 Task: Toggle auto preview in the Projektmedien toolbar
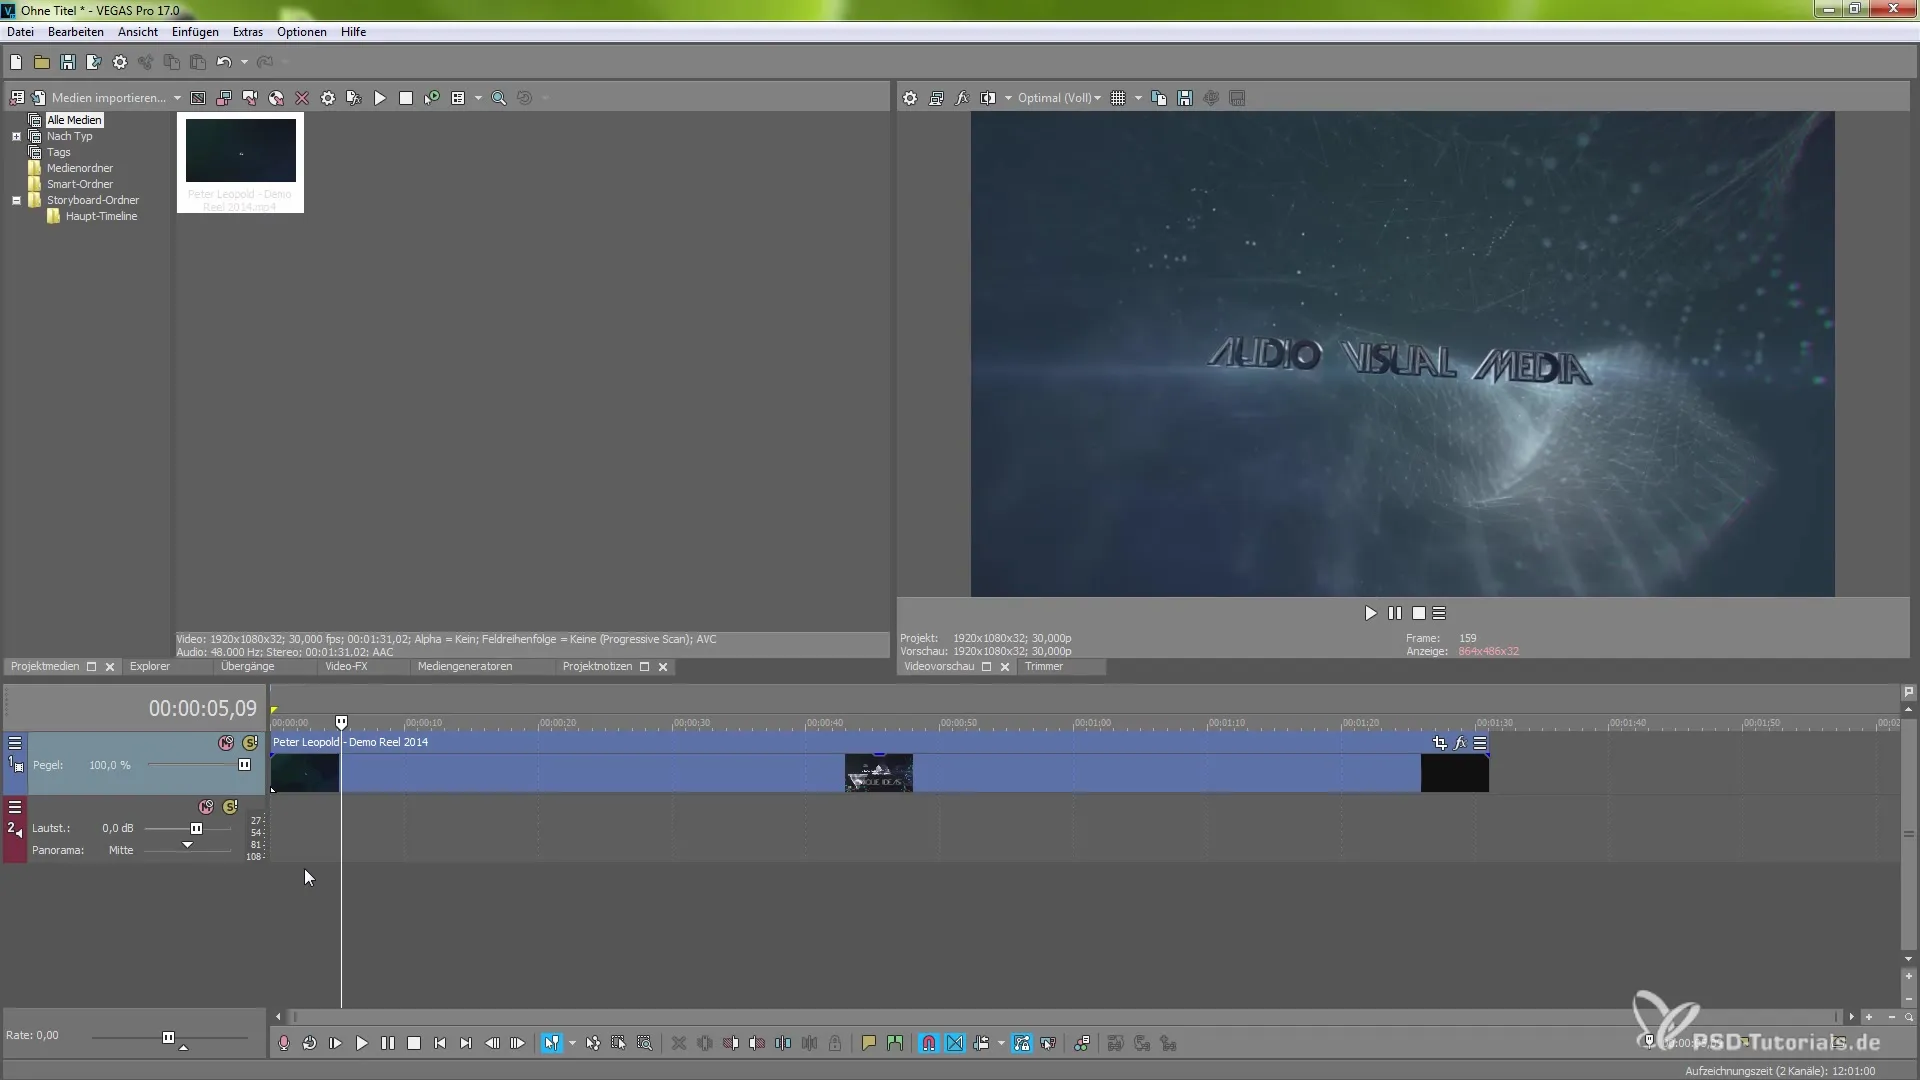(432, 98)
